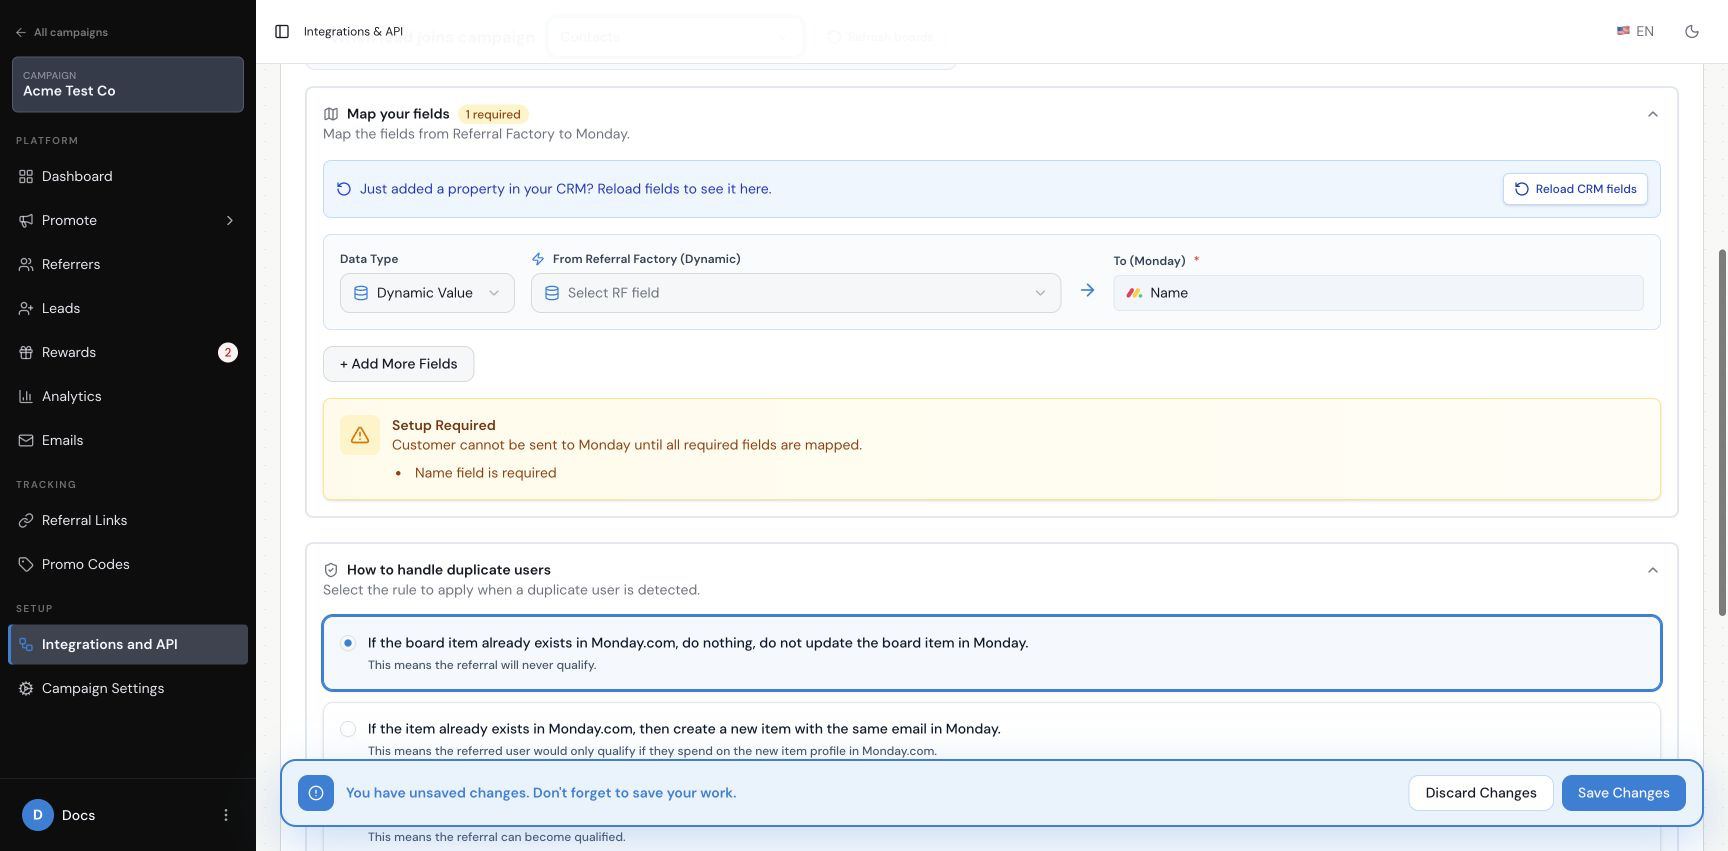The height and width of the screenshot is (851, 1728).
Task: Click the Map your fields map icon
Action: click(331, 114)
